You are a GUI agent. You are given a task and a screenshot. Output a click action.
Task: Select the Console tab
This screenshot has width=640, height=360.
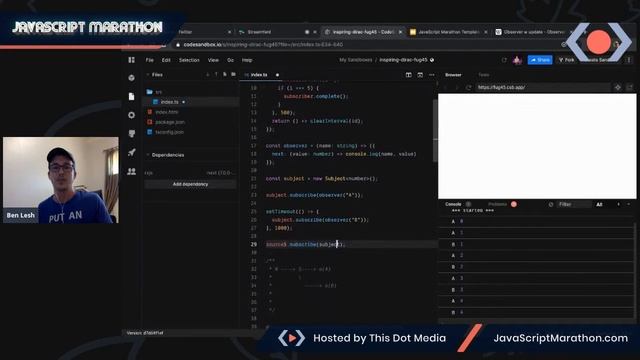453,204
